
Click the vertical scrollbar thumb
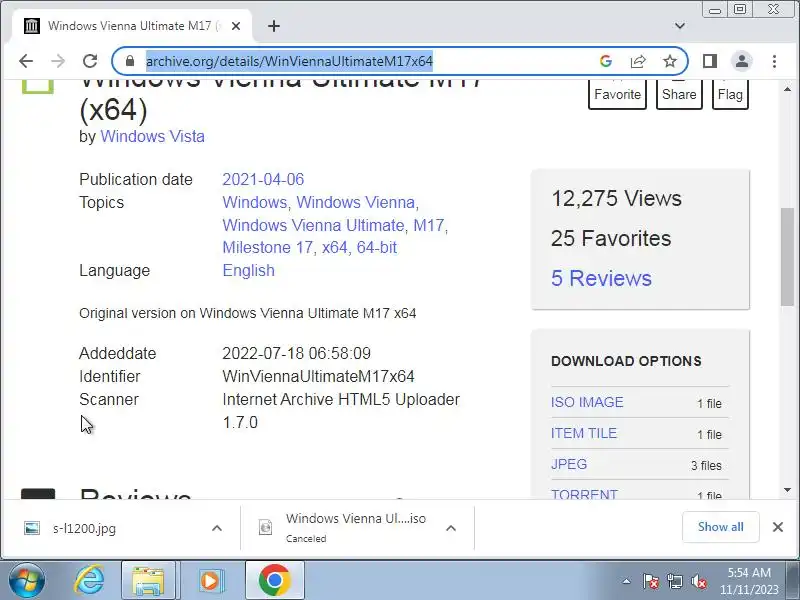click(787, 257)
